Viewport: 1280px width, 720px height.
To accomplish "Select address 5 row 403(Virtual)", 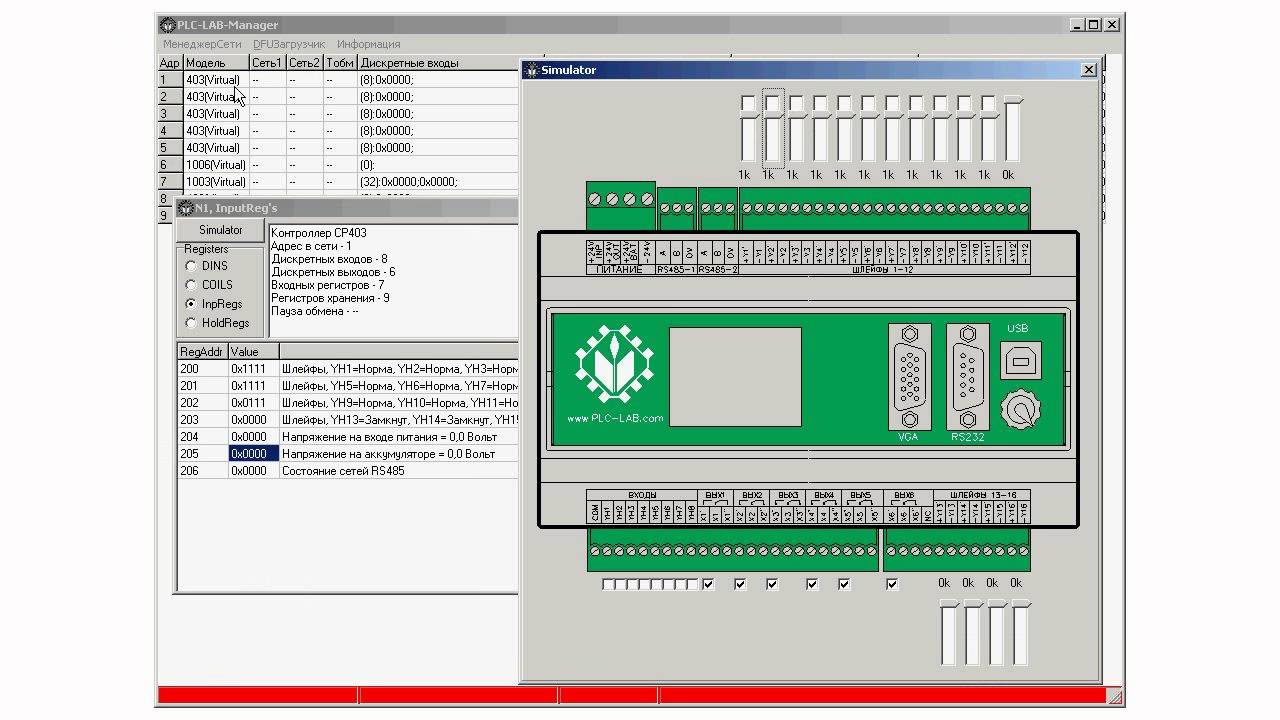I will (x=339, y=148).
